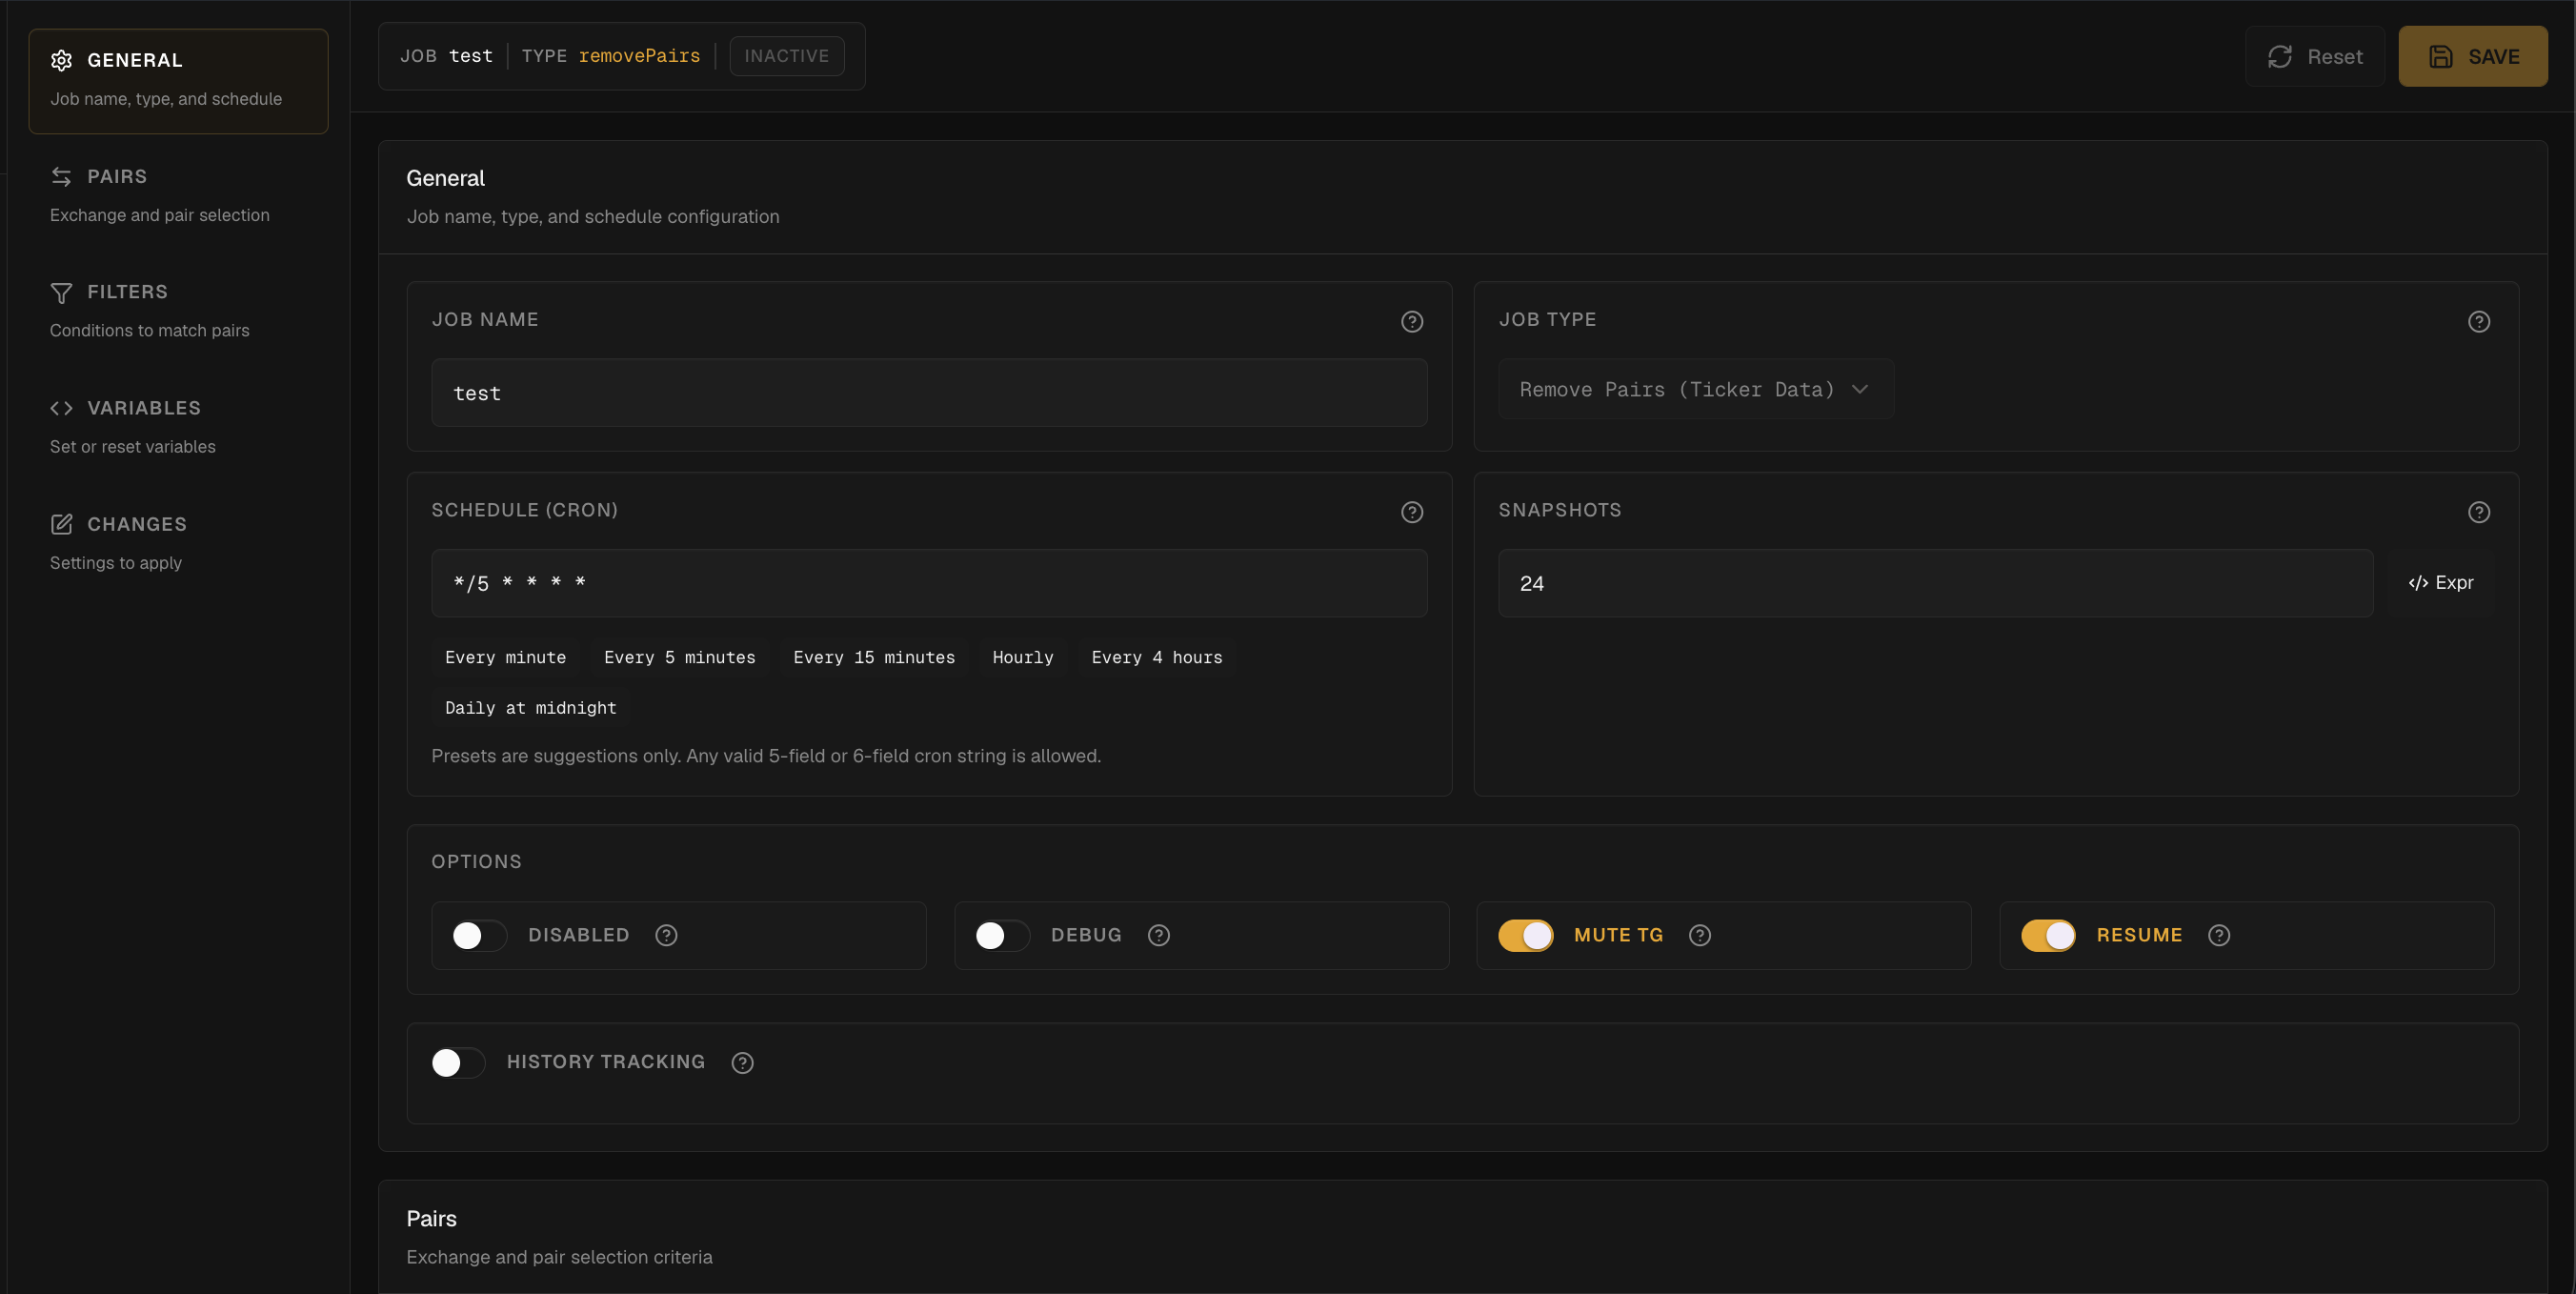
Task: Click the 'Presets are suggestions only' hint text
Action: tap(766, 756)
